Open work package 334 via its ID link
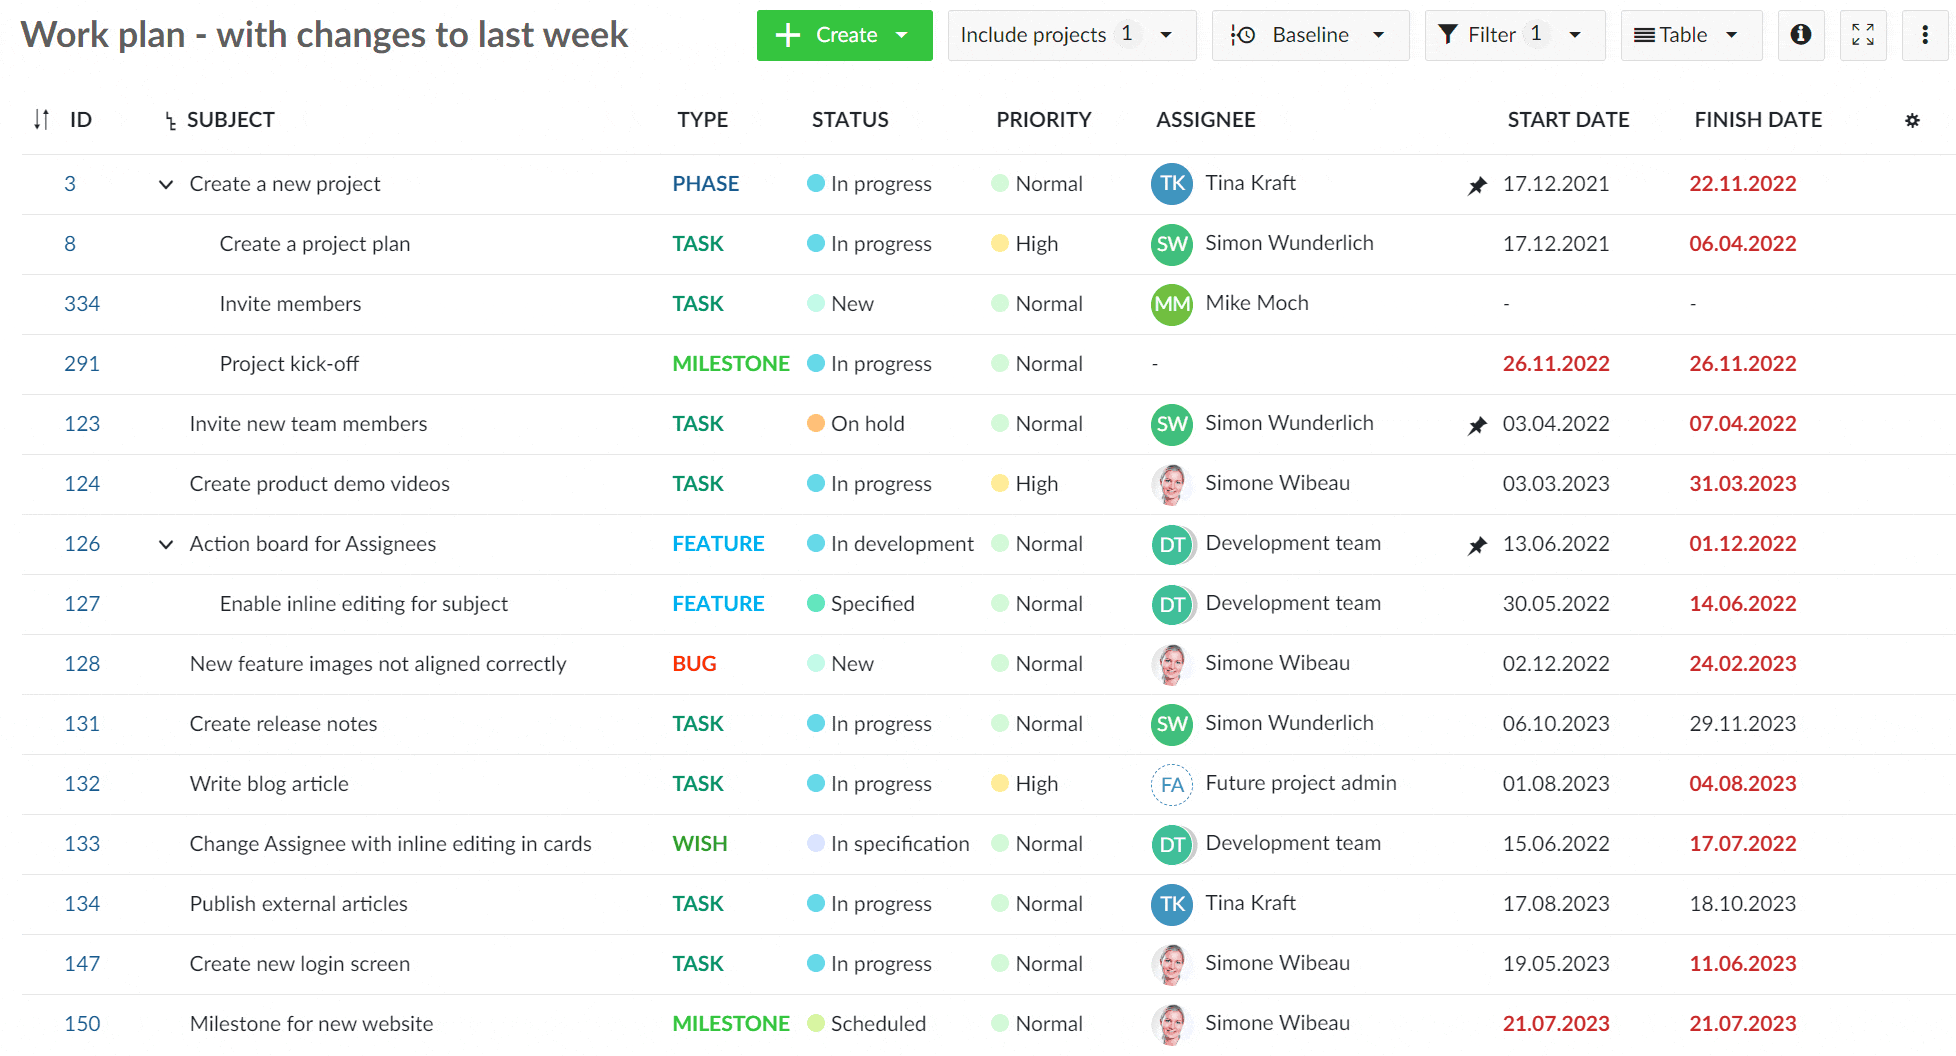Image resolution: width=1956 pixels, height=1056 pixels. click(82, 304)
